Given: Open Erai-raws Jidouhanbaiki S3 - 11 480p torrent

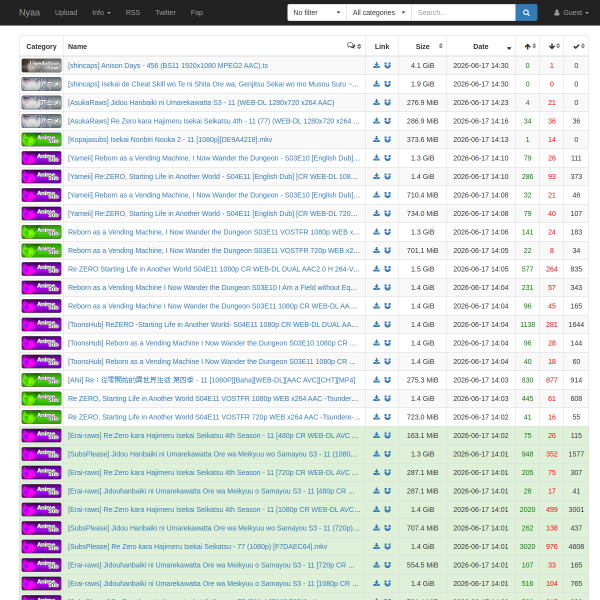Looking at the screenshot, I should tap(211, 491).
